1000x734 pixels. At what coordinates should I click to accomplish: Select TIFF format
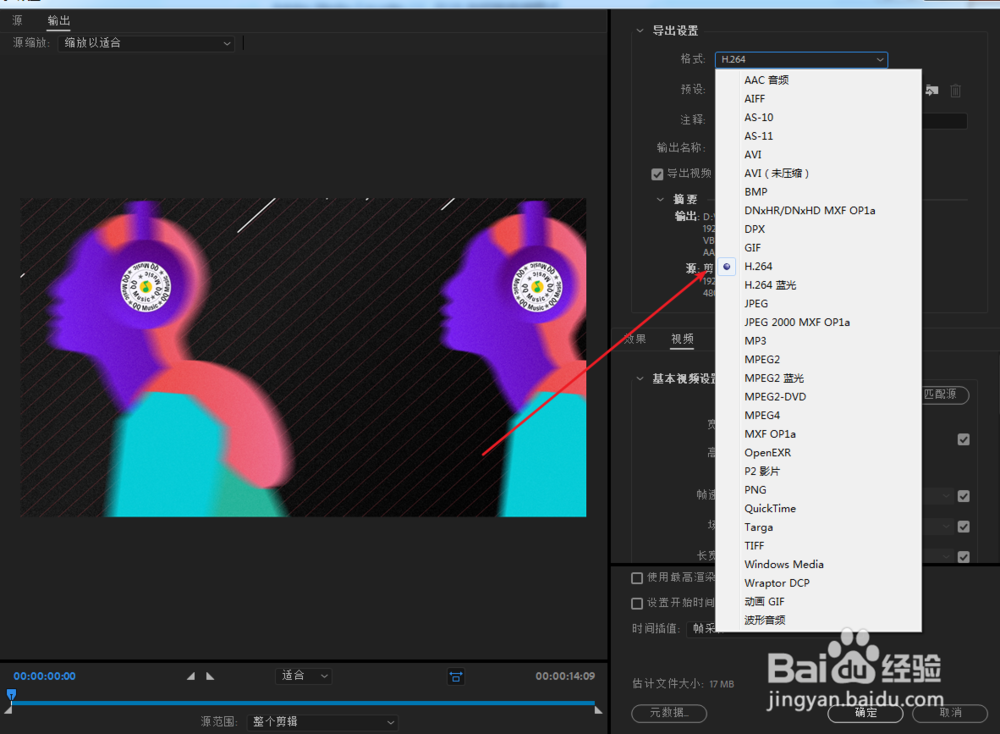click(818, 546)
